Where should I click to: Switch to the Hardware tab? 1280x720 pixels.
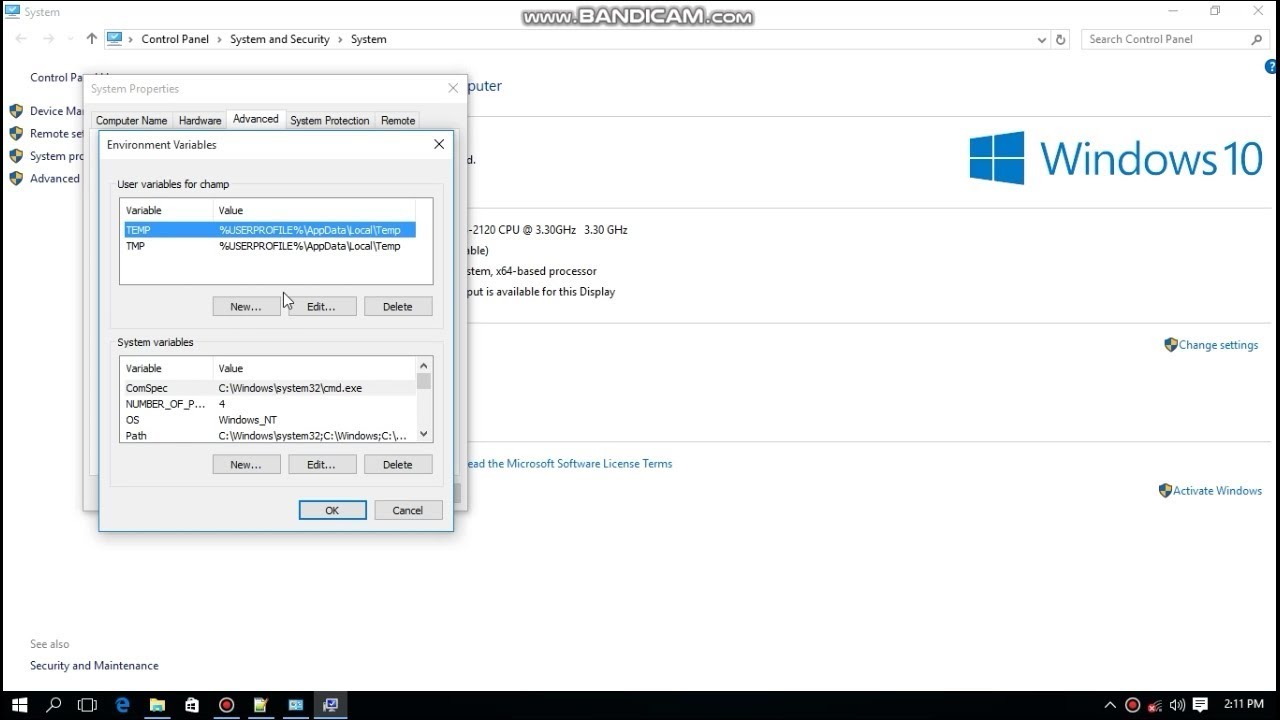point(200,120)
